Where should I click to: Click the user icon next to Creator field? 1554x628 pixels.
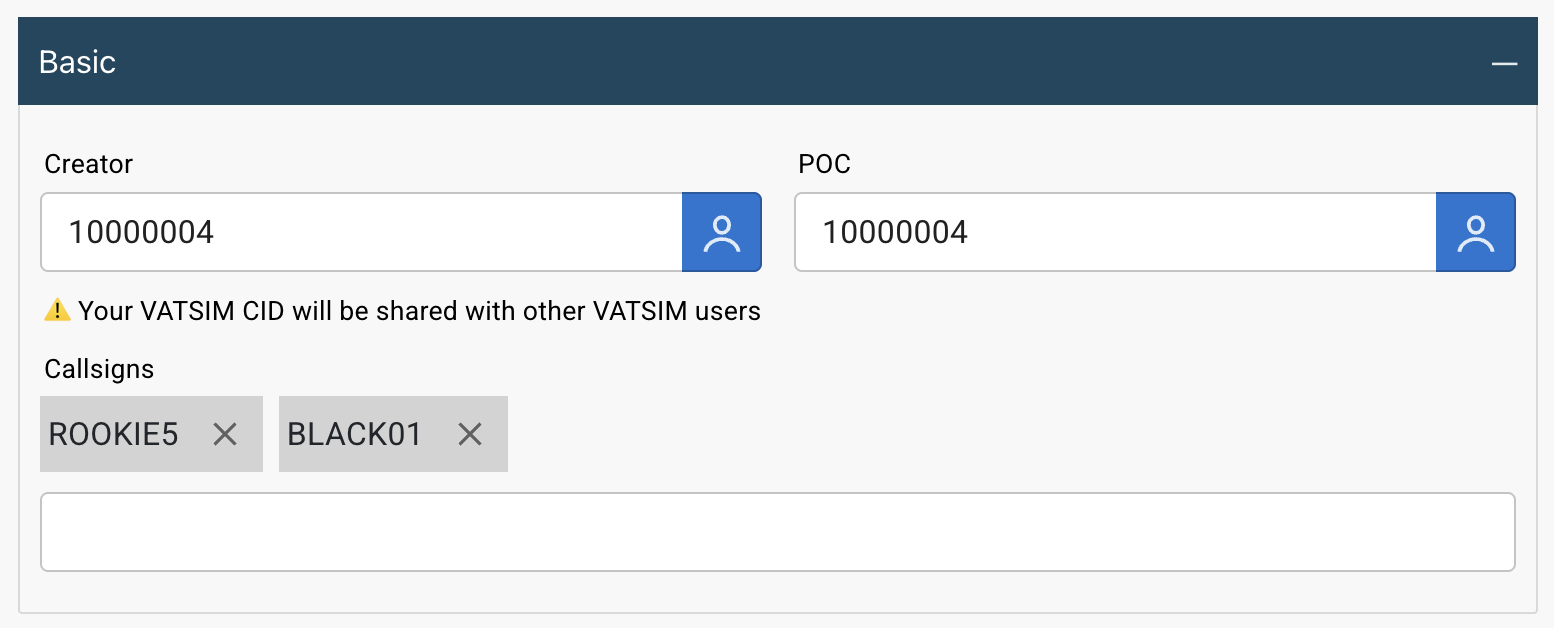pos(722,232)
